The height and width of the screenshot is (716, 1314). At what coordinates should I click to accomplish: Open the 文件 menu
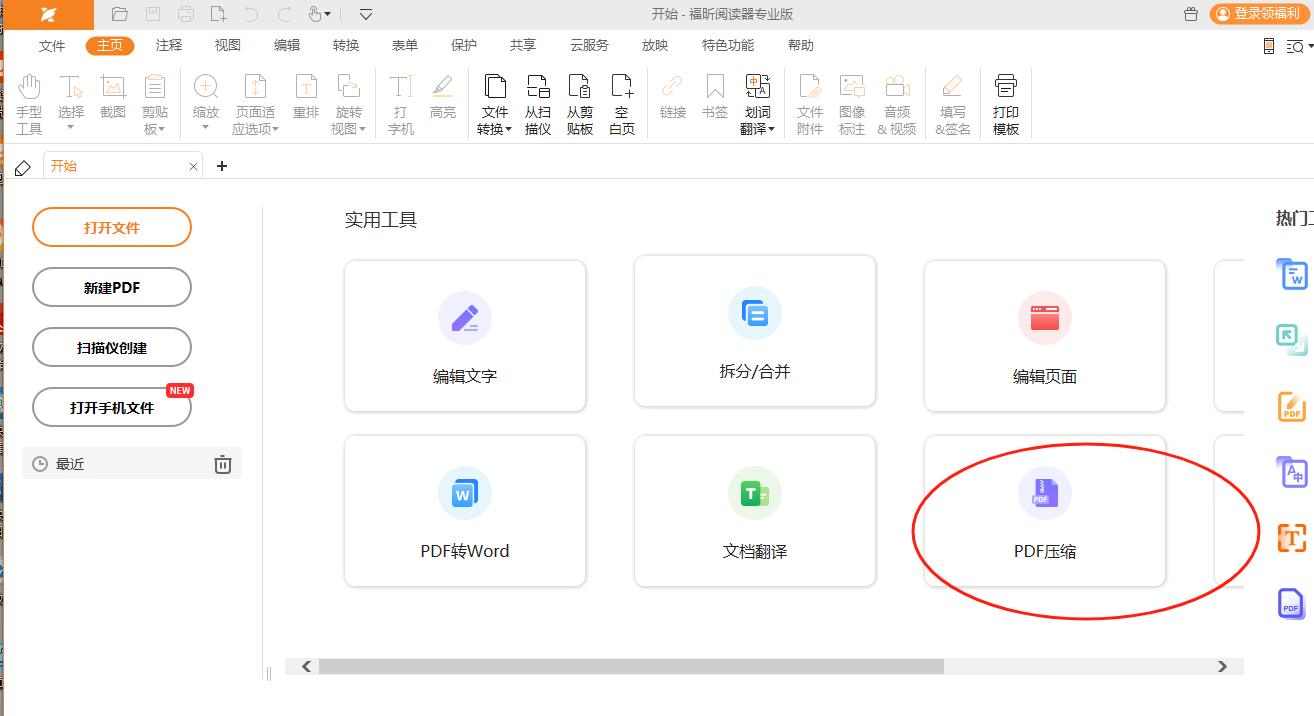click(x=52, y=45)
